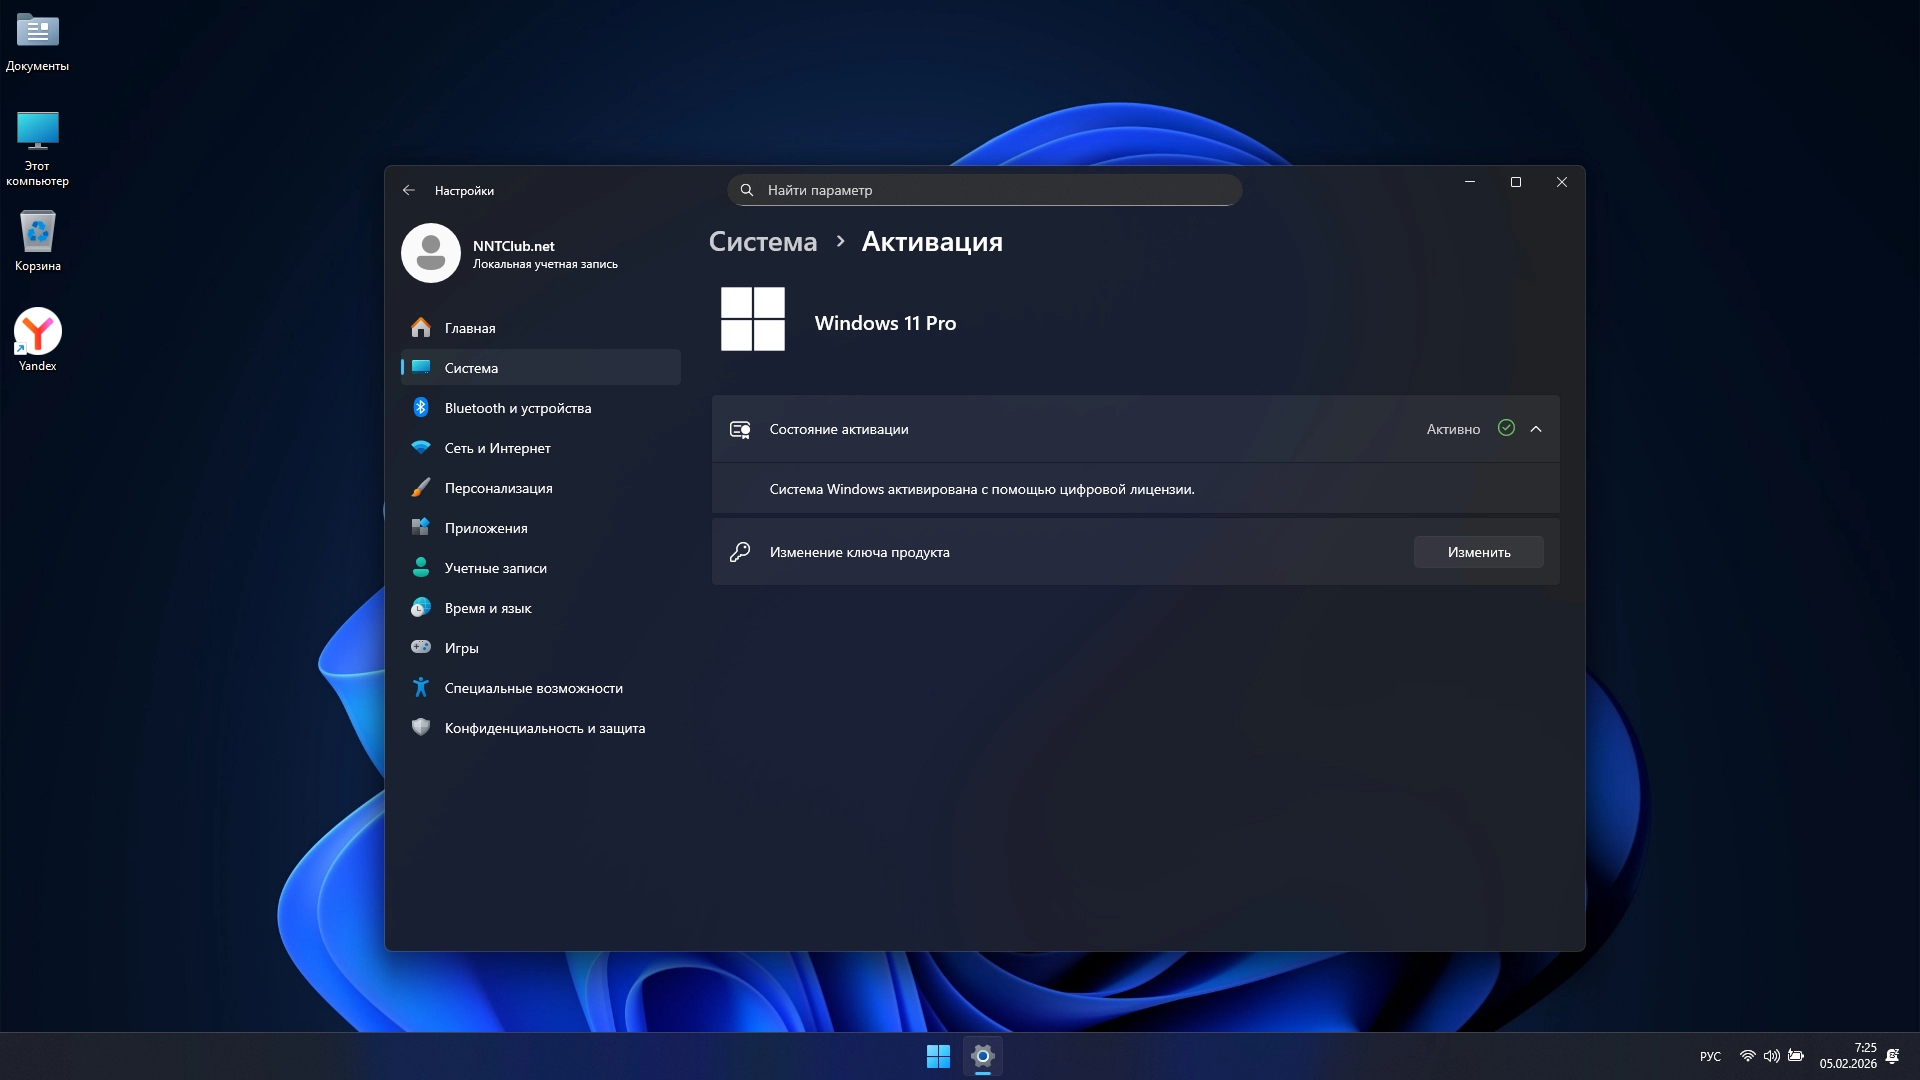Click the Система breadcrumb link
Viewport: 1920px width, 1080px height.
pos(762,242)
